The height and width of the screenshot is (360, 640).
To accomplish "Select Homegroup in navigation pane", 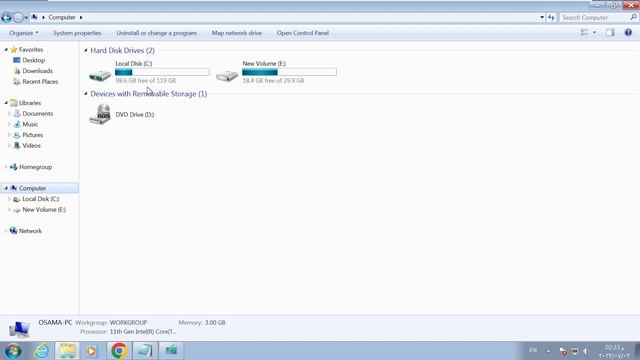I will [x=35, y=167].
